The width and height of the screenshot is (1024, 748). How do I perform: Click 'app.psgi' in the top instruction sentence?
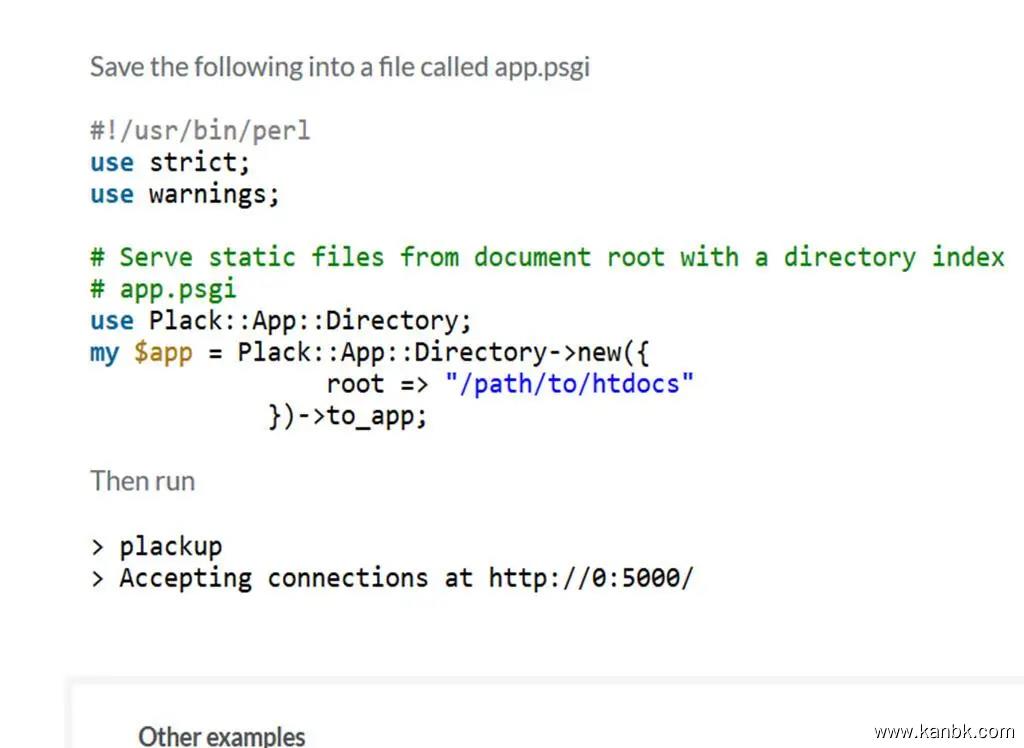point(542,67)
